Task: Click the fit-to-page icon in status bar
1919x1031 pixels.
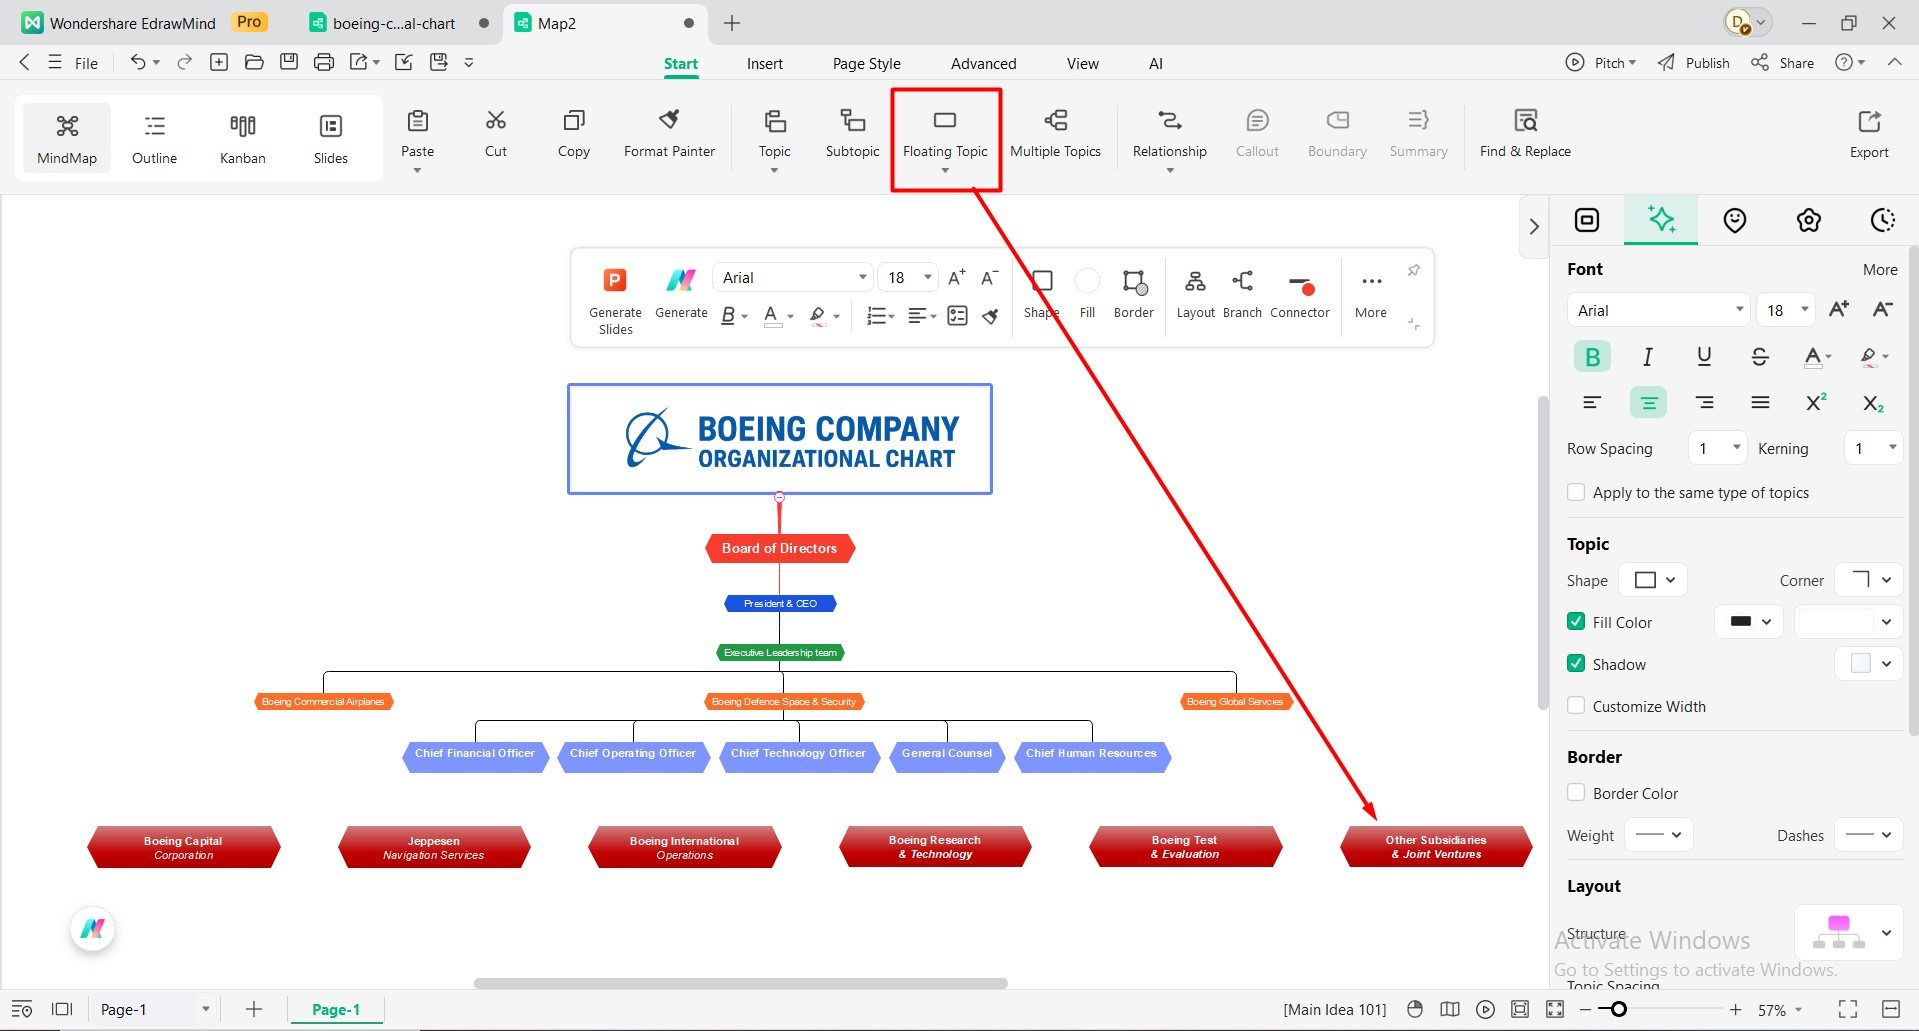Action: tap(1520, 1009)
